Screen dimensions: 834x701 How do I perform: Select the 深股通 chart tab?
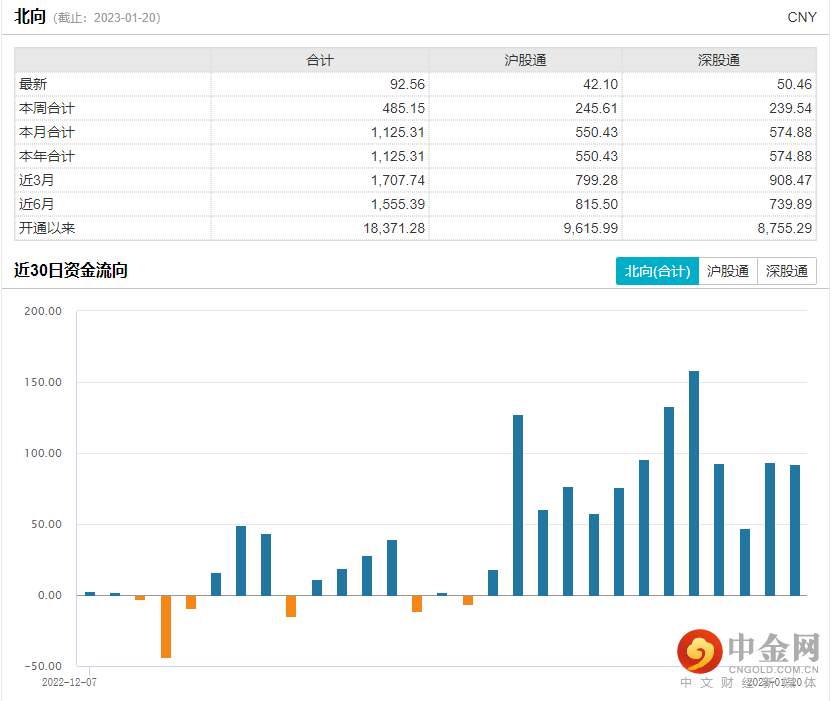(x=787, y=271)
